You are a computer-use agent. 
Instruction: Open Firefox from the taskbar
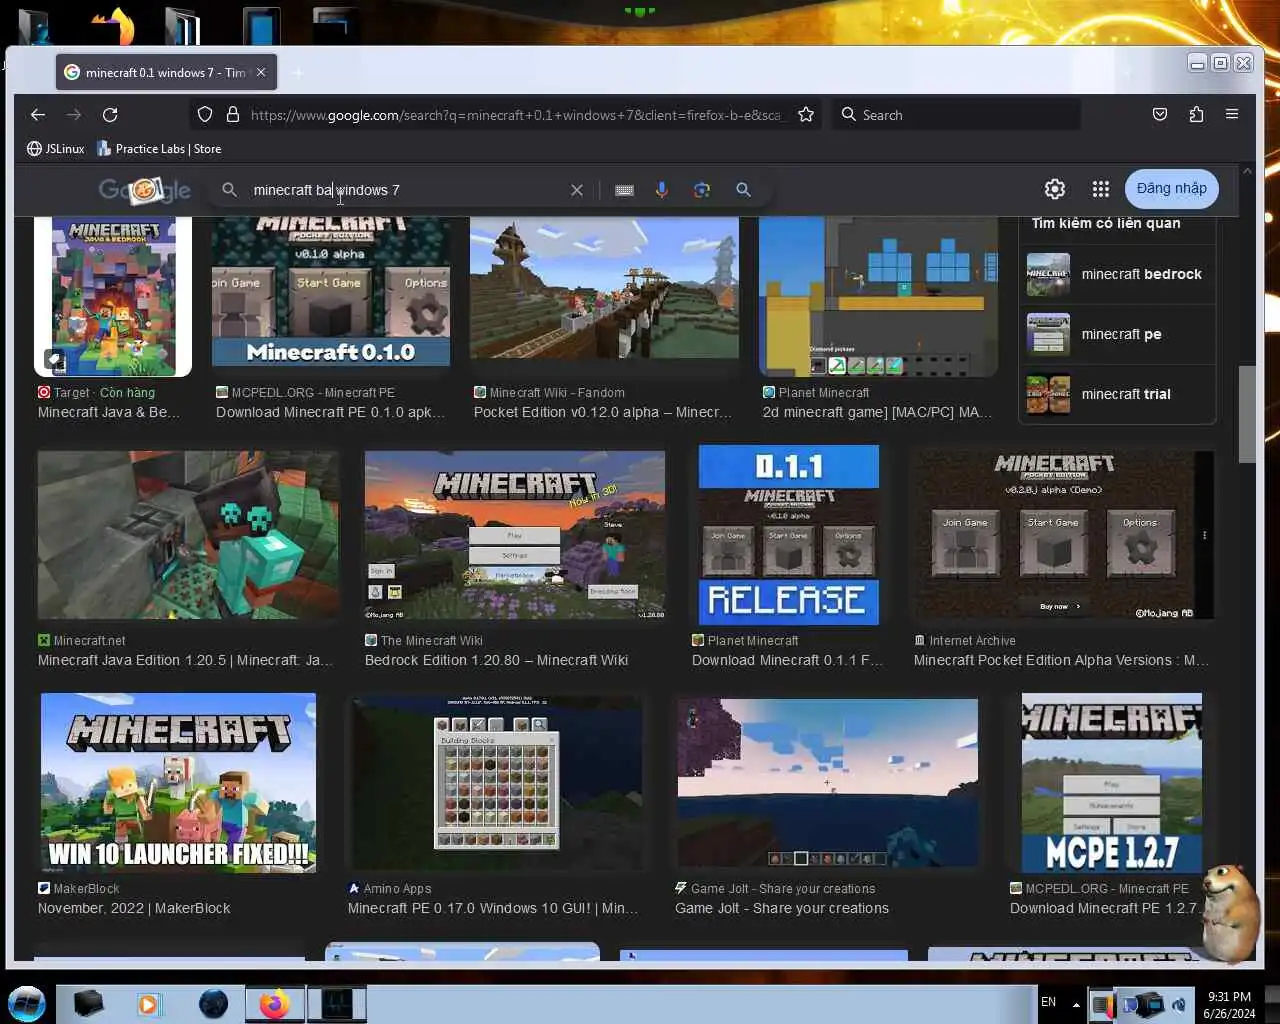[x=274, y=1004]
